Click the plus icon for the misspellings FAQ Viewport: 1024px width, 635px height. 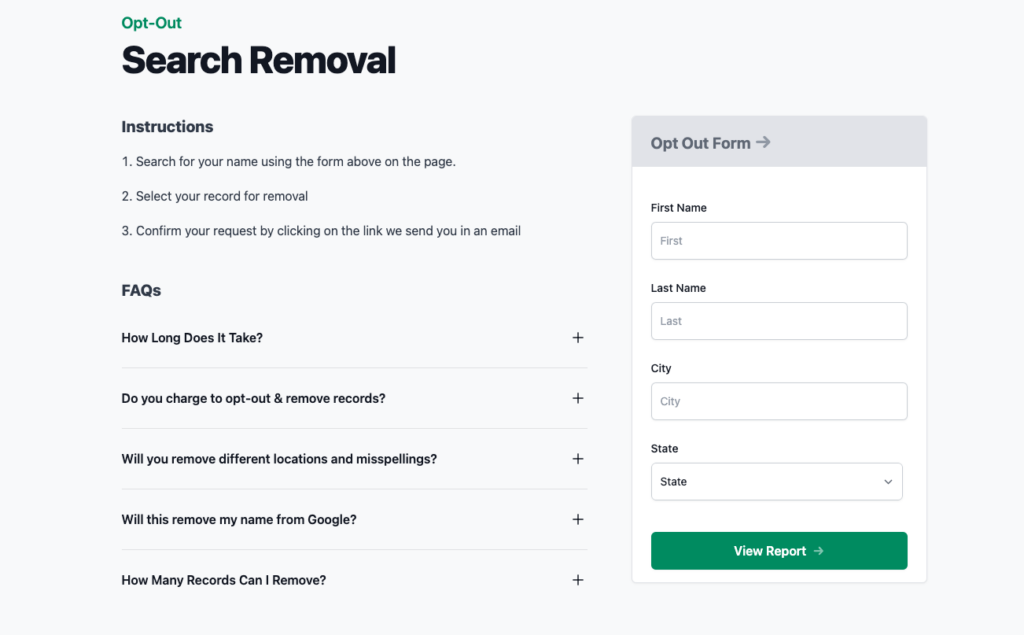(x=578, y=458)
